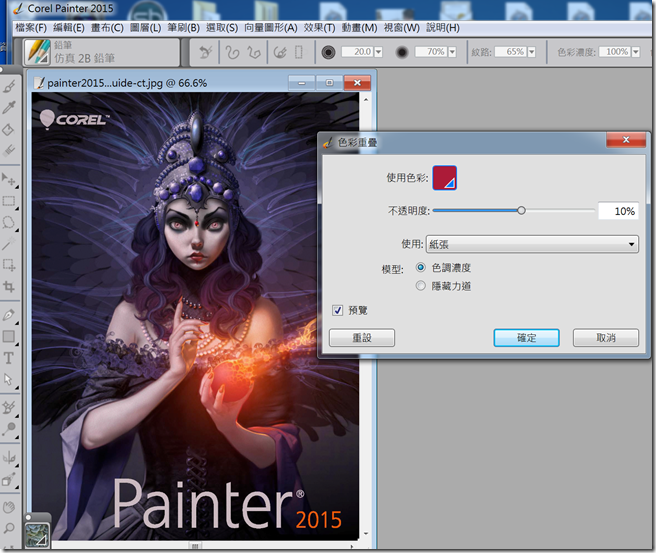Click the Align to Path brush icon
Image resolution: width=656 pixels, height=553 pixels.
click(280, 52)
